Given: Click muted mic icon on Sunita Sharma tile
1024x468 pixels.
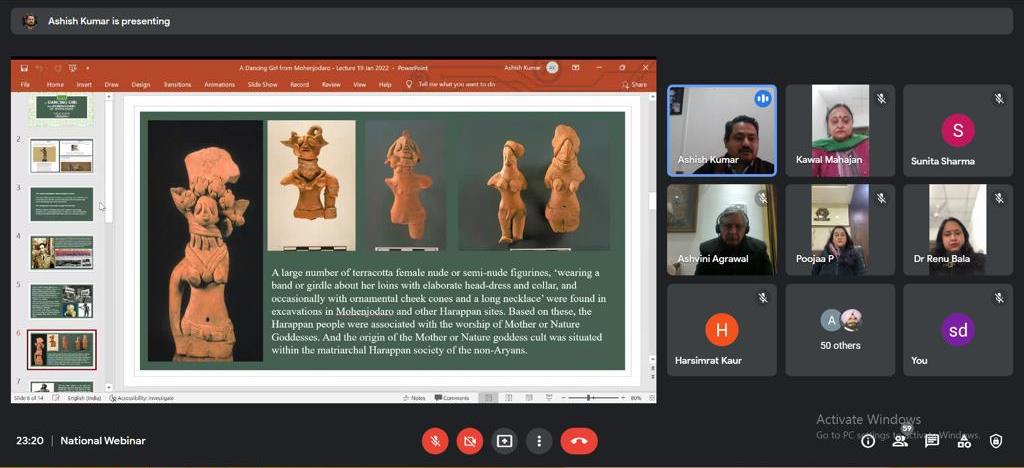Looking at the screenshot, I should coord(999,99).
